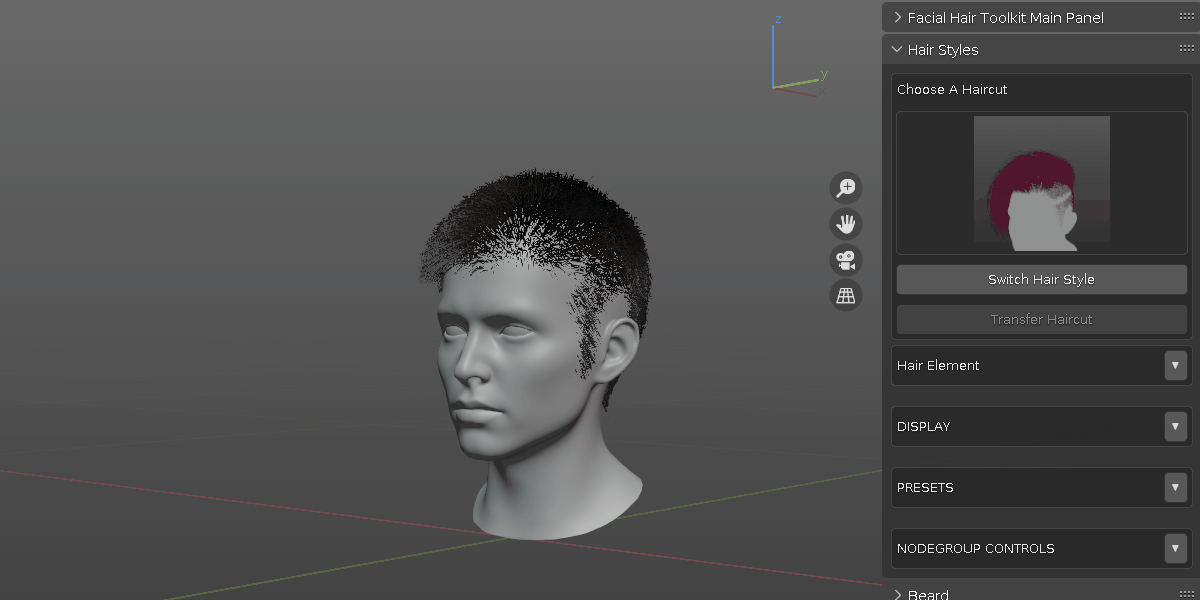Open the DISPLAY dropdown

point(1175,426)
